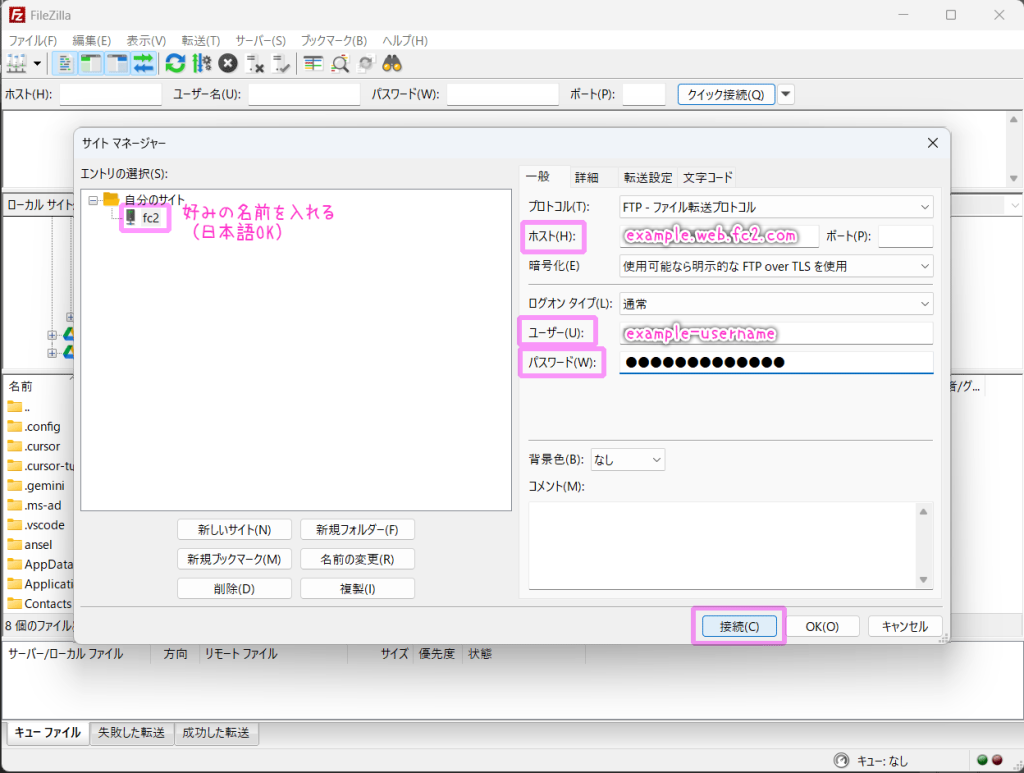Viewport: 1024px width, 773px height.
Task: Click the green refresh file lists icon
Action: 175,64
